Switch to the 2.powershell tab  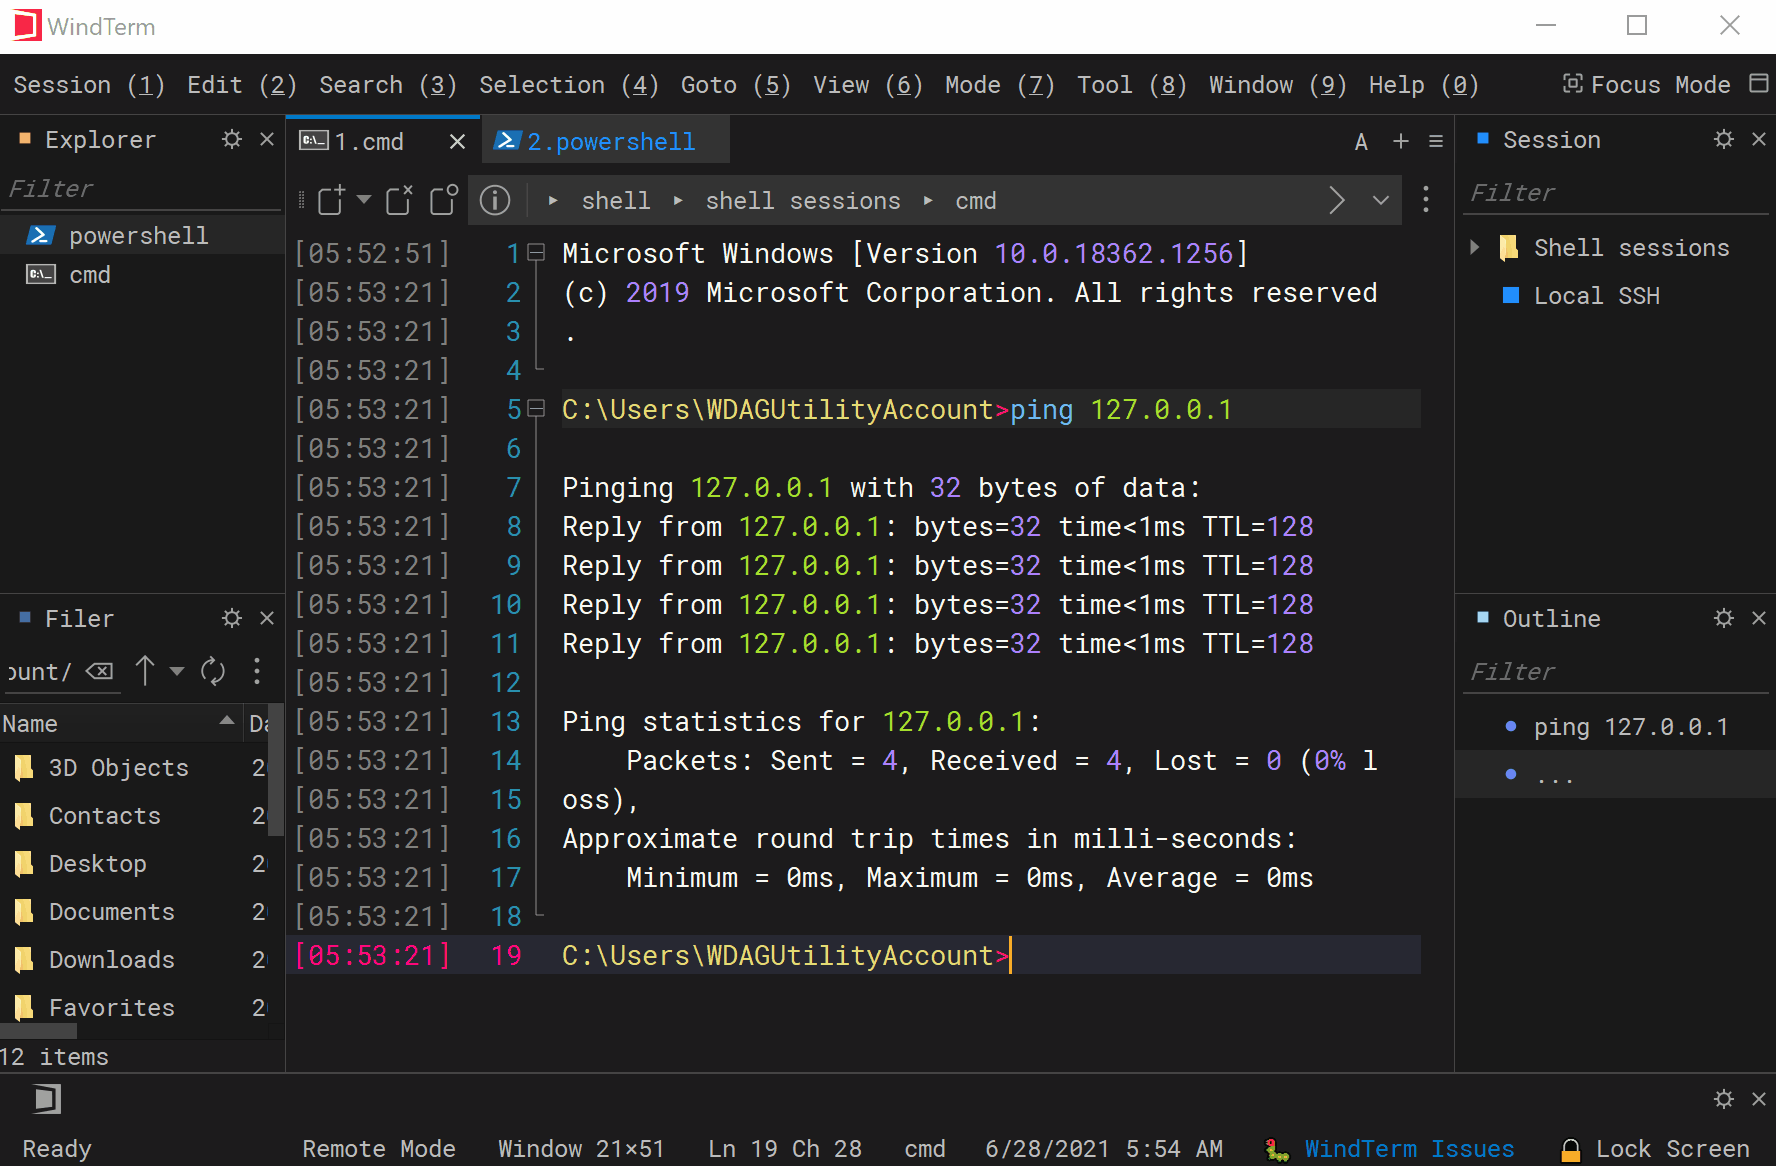(606, 141)
